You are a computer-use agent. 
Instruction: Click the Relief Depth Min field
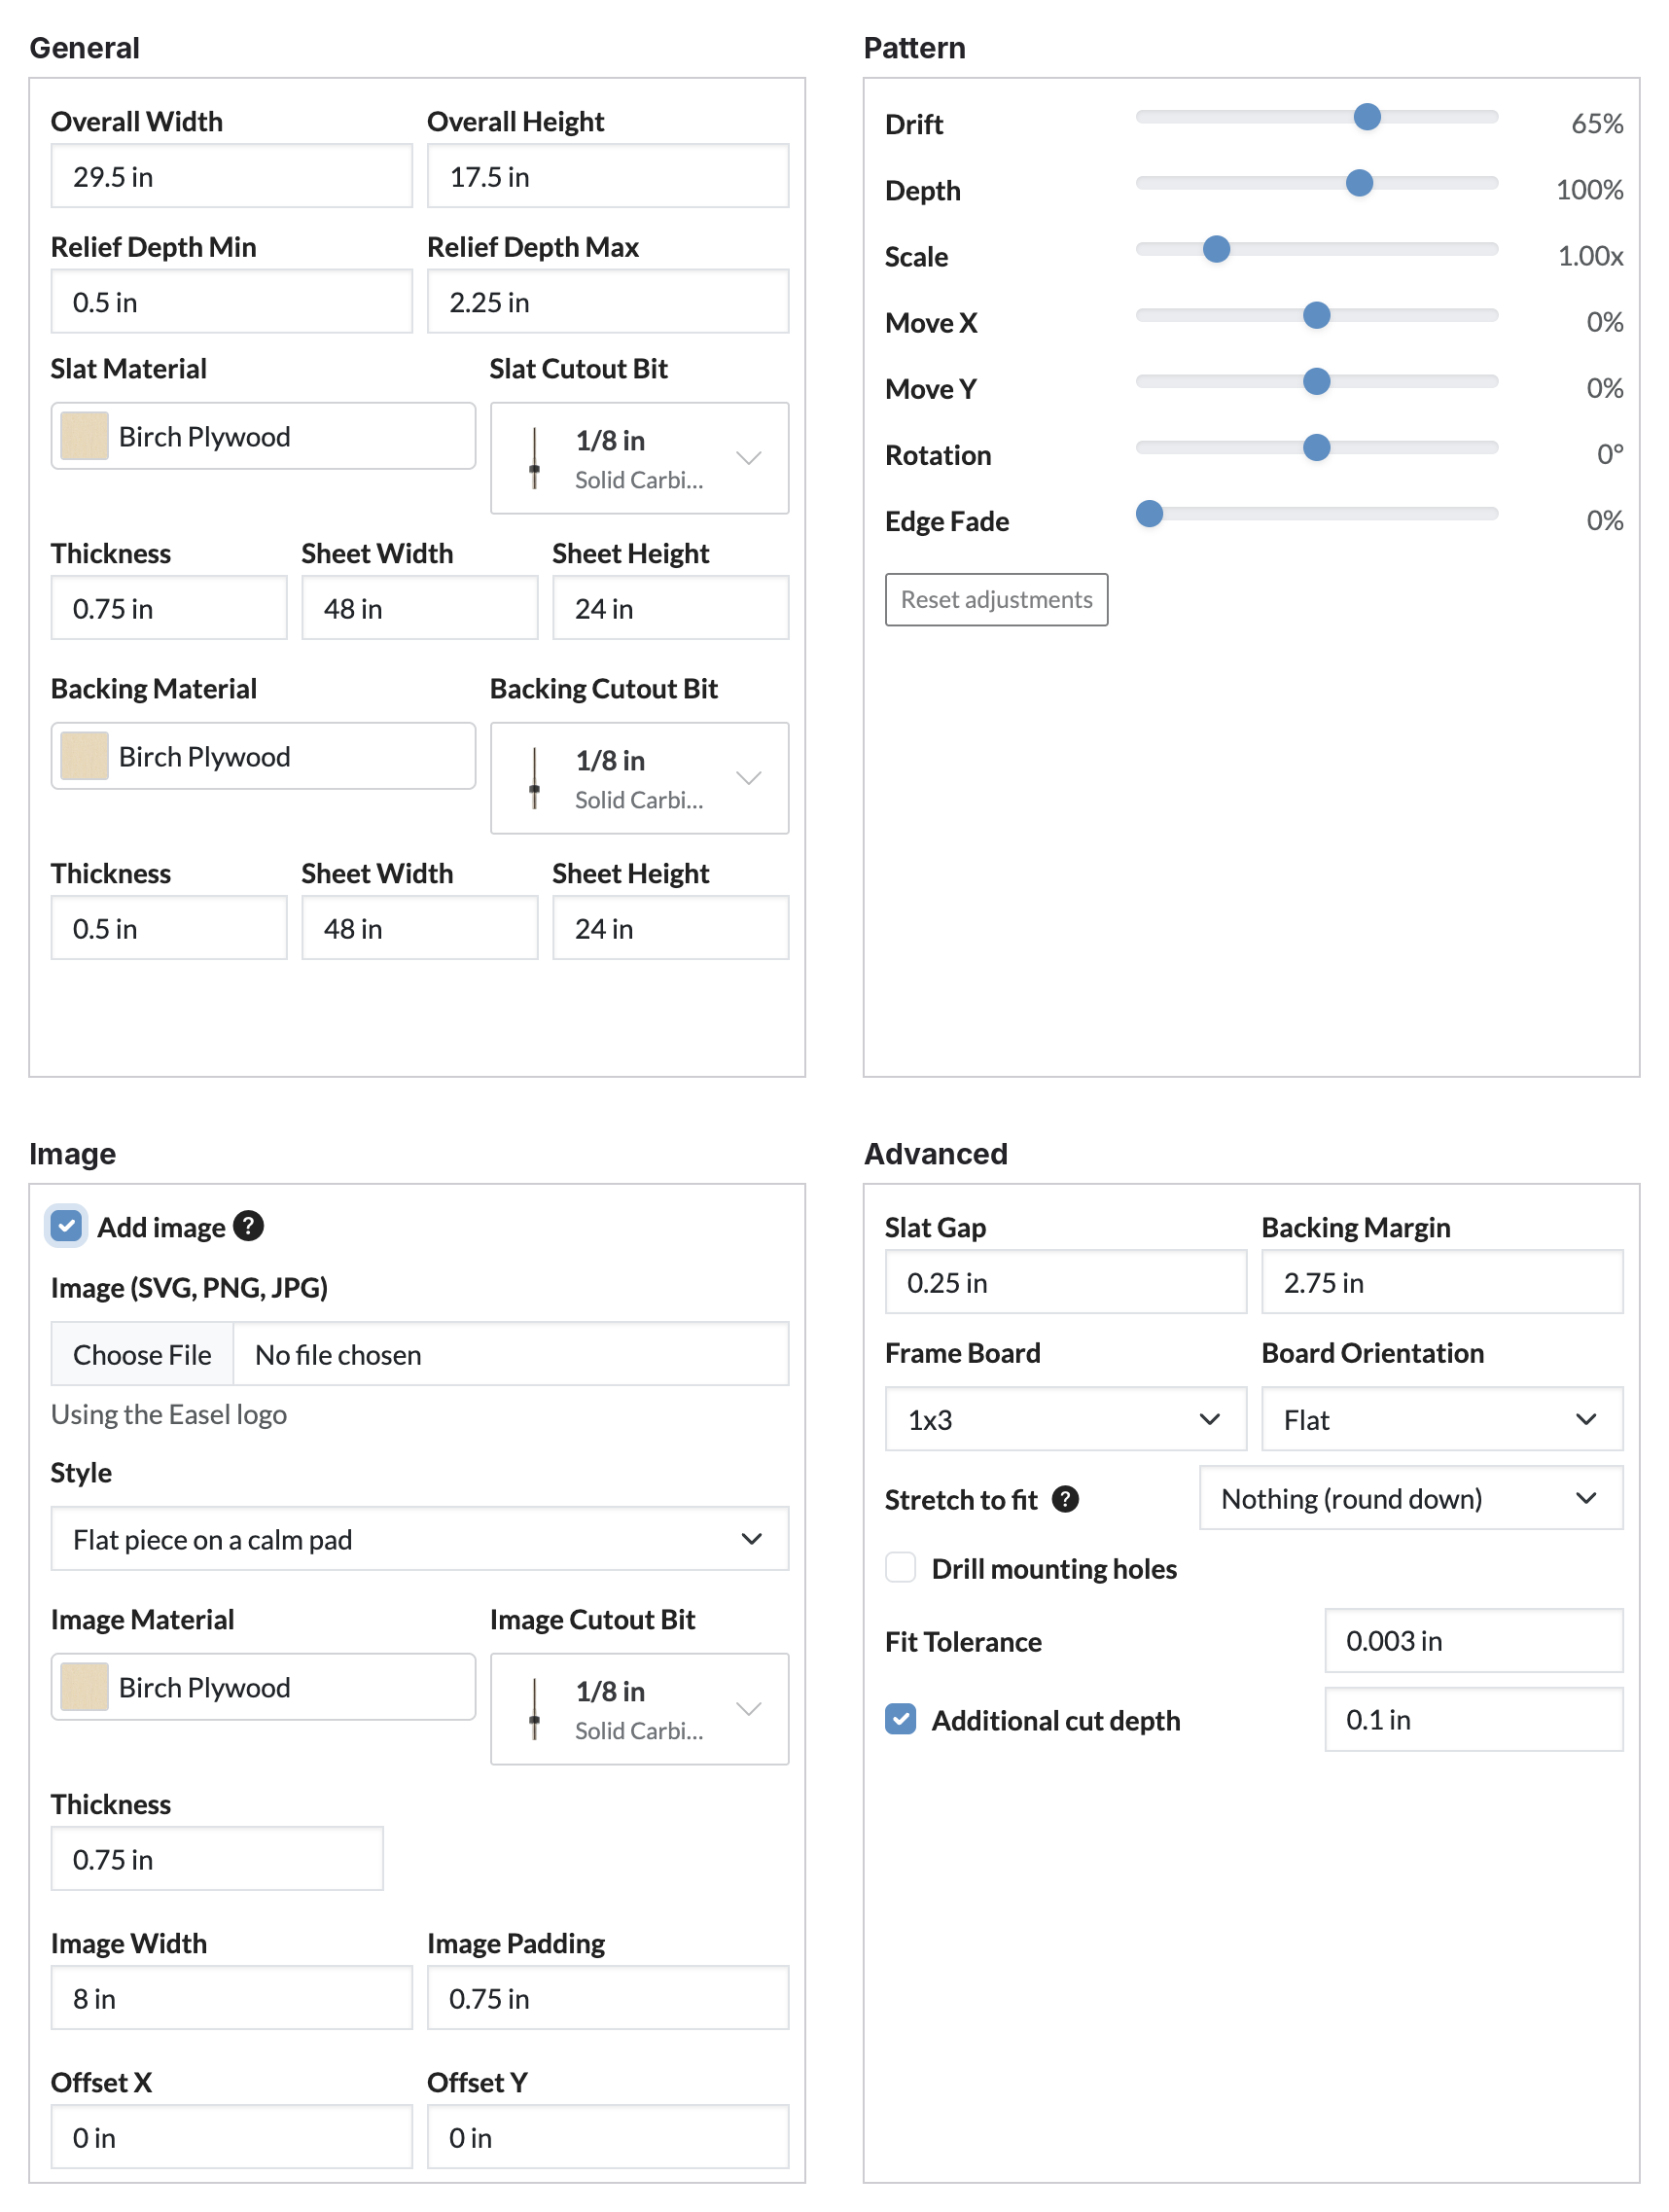coord(231,301)
